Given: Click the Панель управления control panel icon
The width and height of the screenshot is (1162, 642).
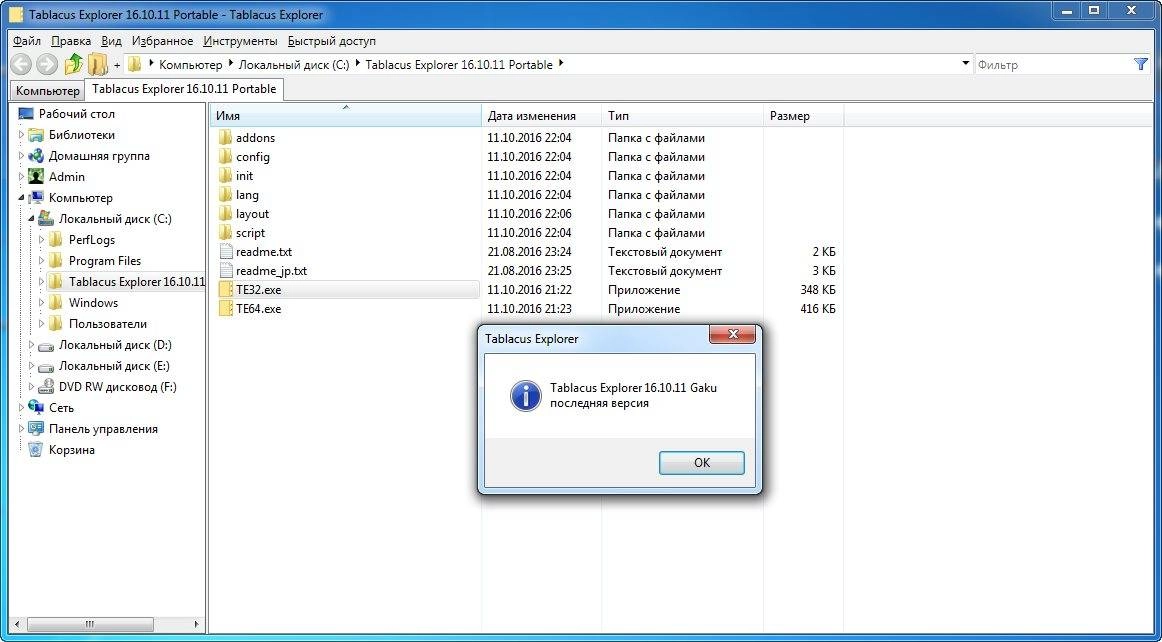Looking at the screenshot, I should pyautogui.click(x=36, y=428).
